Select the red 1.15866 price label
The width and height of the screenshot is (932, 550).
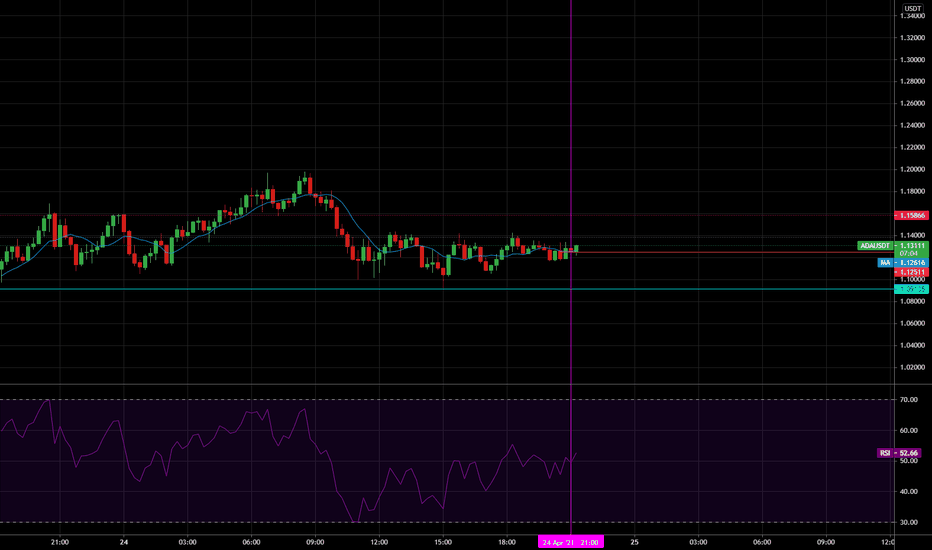click(x=911, y=215)
